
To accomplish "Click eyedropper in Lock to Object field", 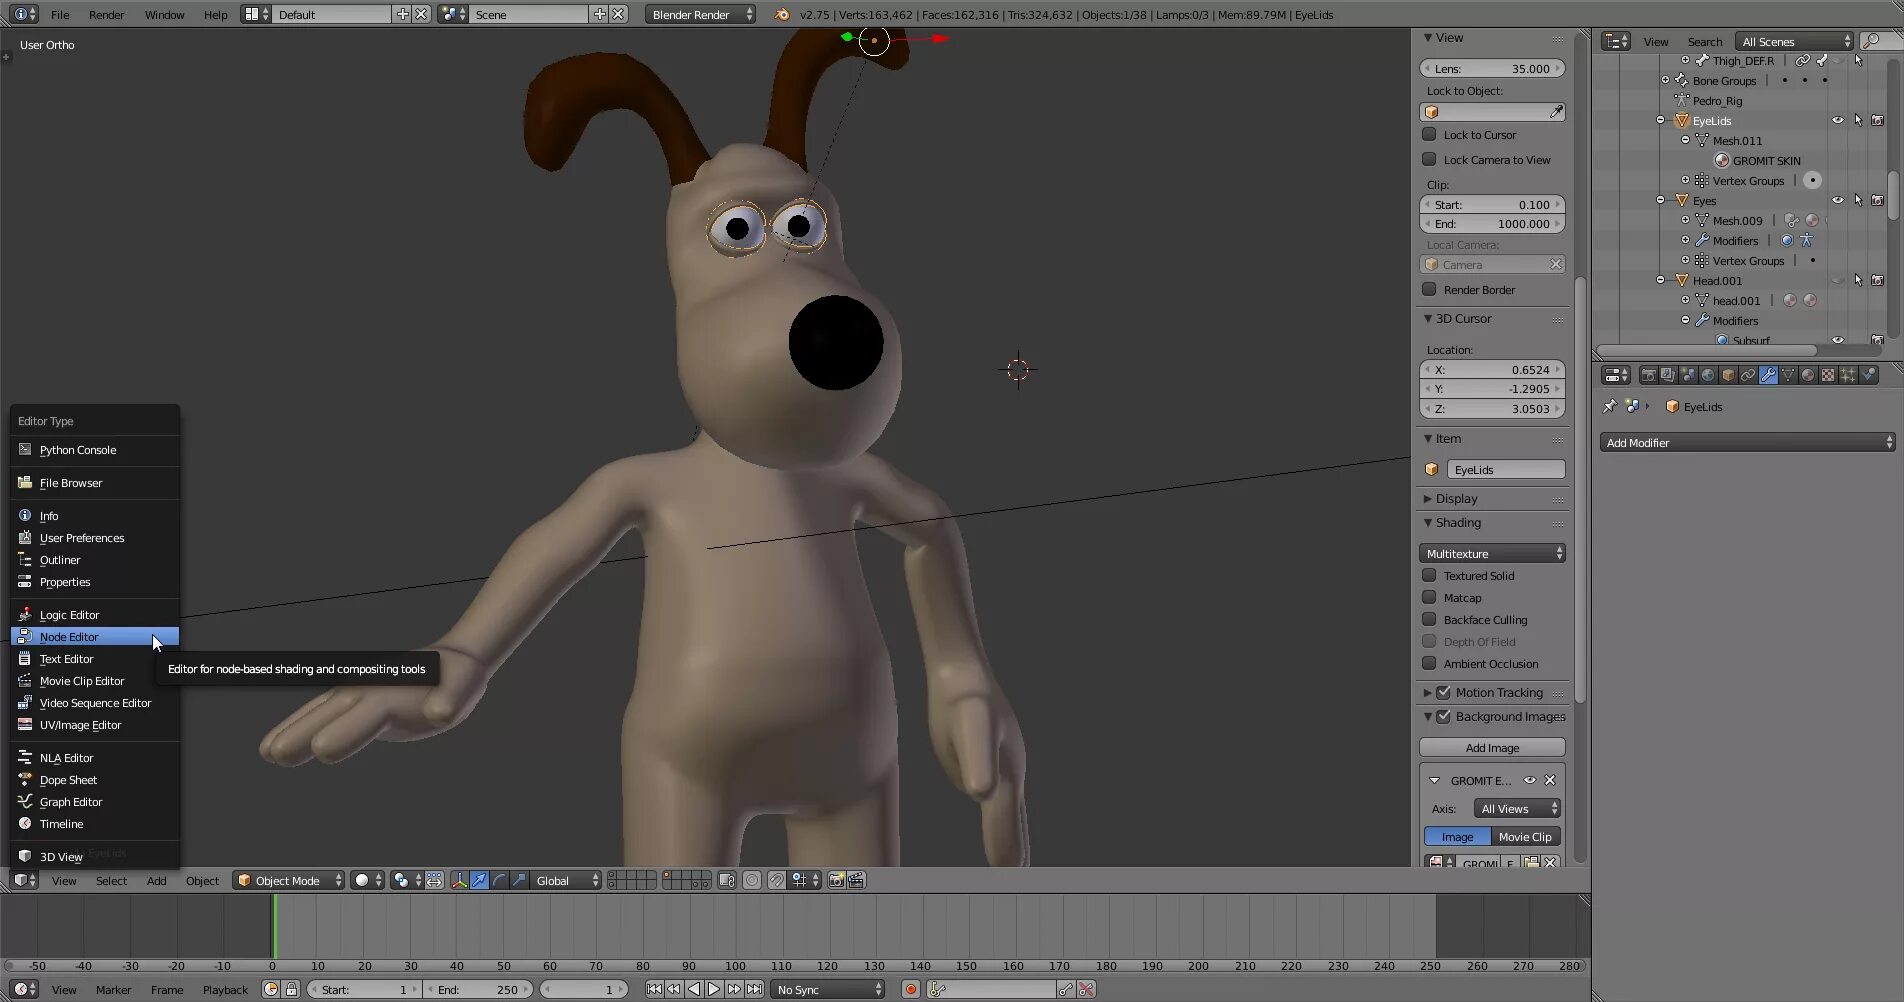I will [1556, 112].
